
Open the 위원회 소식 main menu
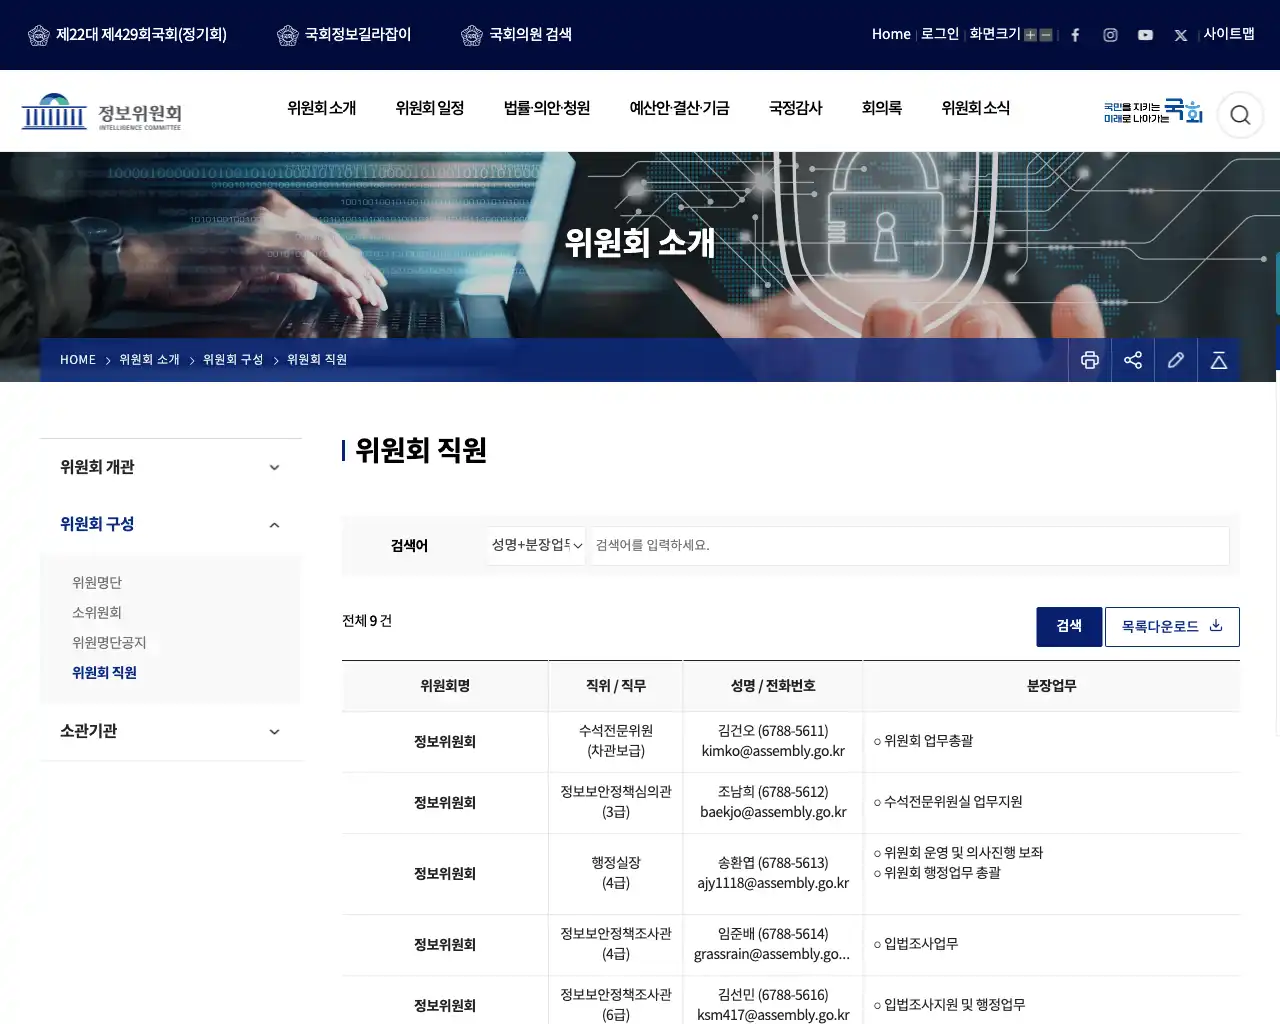(976, 108)
